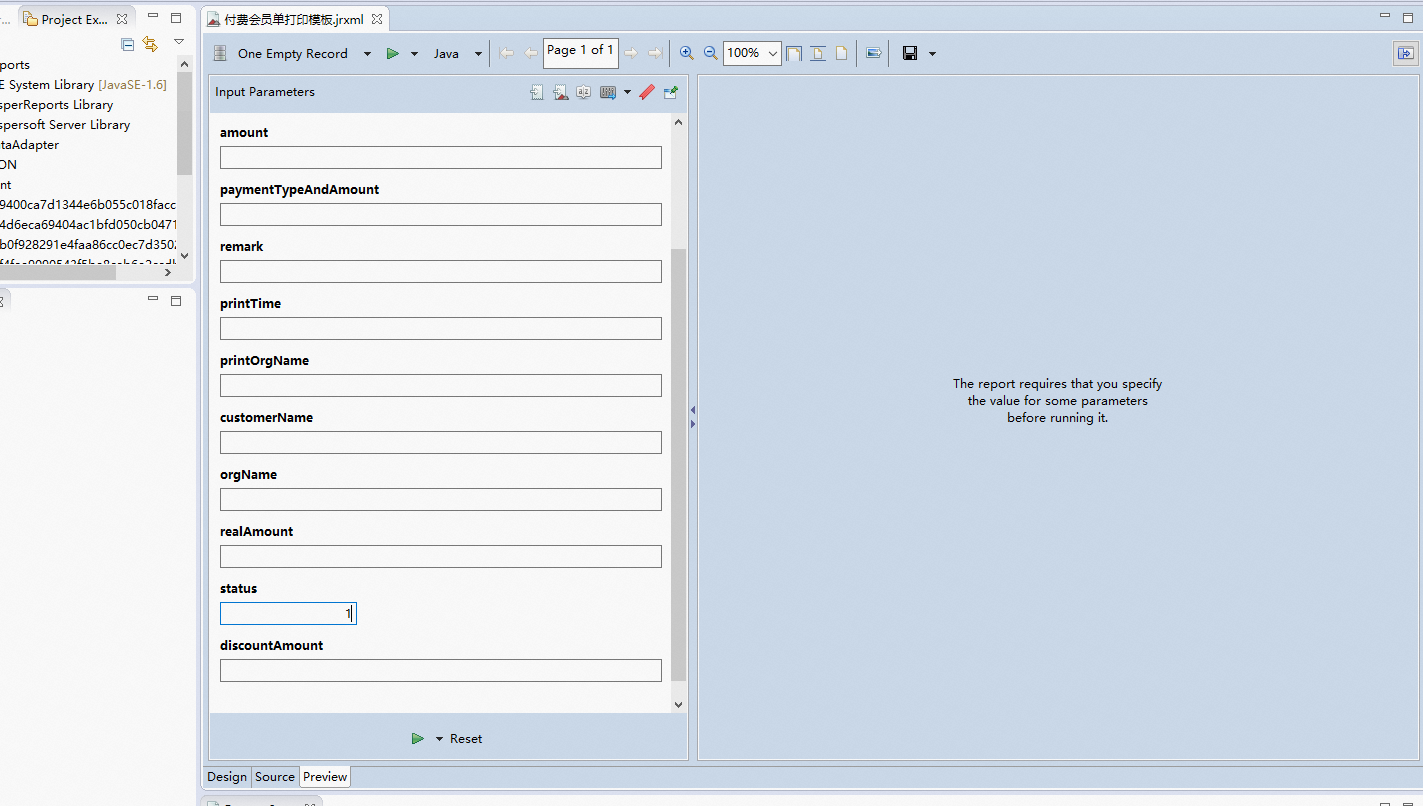The image size is (1423, 806).
Task: Click the discountAmount input field
Action: click(441, 670)
